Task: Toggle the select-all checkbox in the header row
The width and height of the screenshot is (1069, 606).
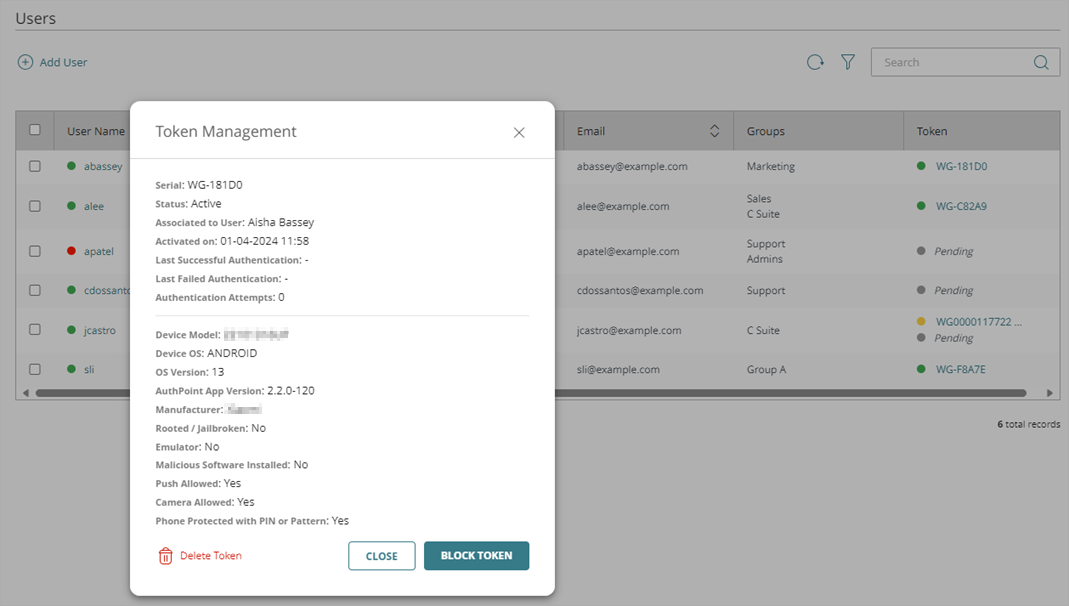Action: (35, 130)
